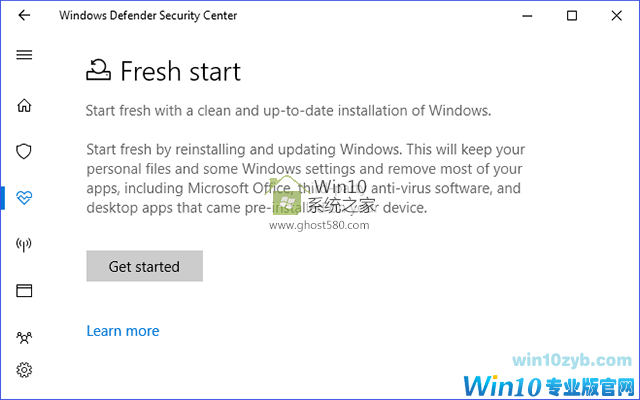
Task: Go to the Home page icon
Action: tap(24, 105)
